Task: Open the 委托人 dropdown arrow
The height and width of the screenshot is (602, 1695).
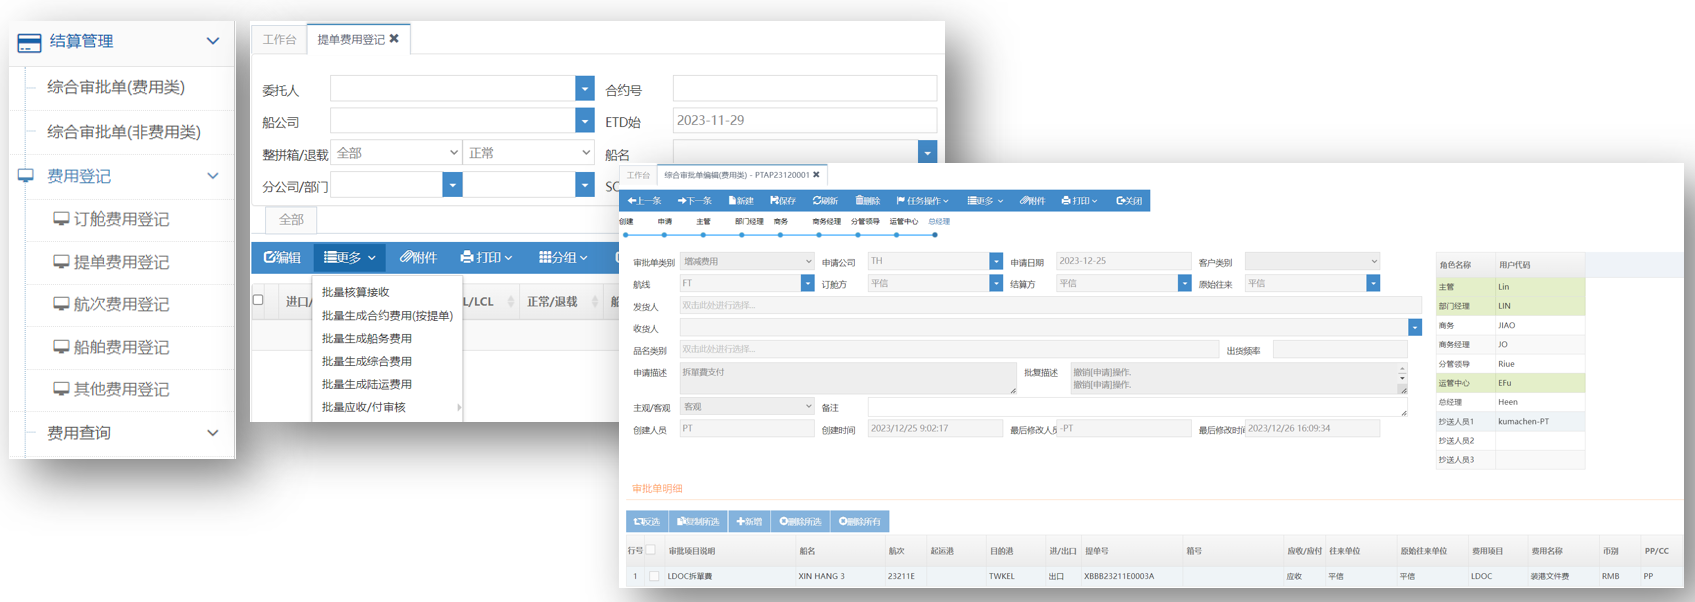Action: 585,89
